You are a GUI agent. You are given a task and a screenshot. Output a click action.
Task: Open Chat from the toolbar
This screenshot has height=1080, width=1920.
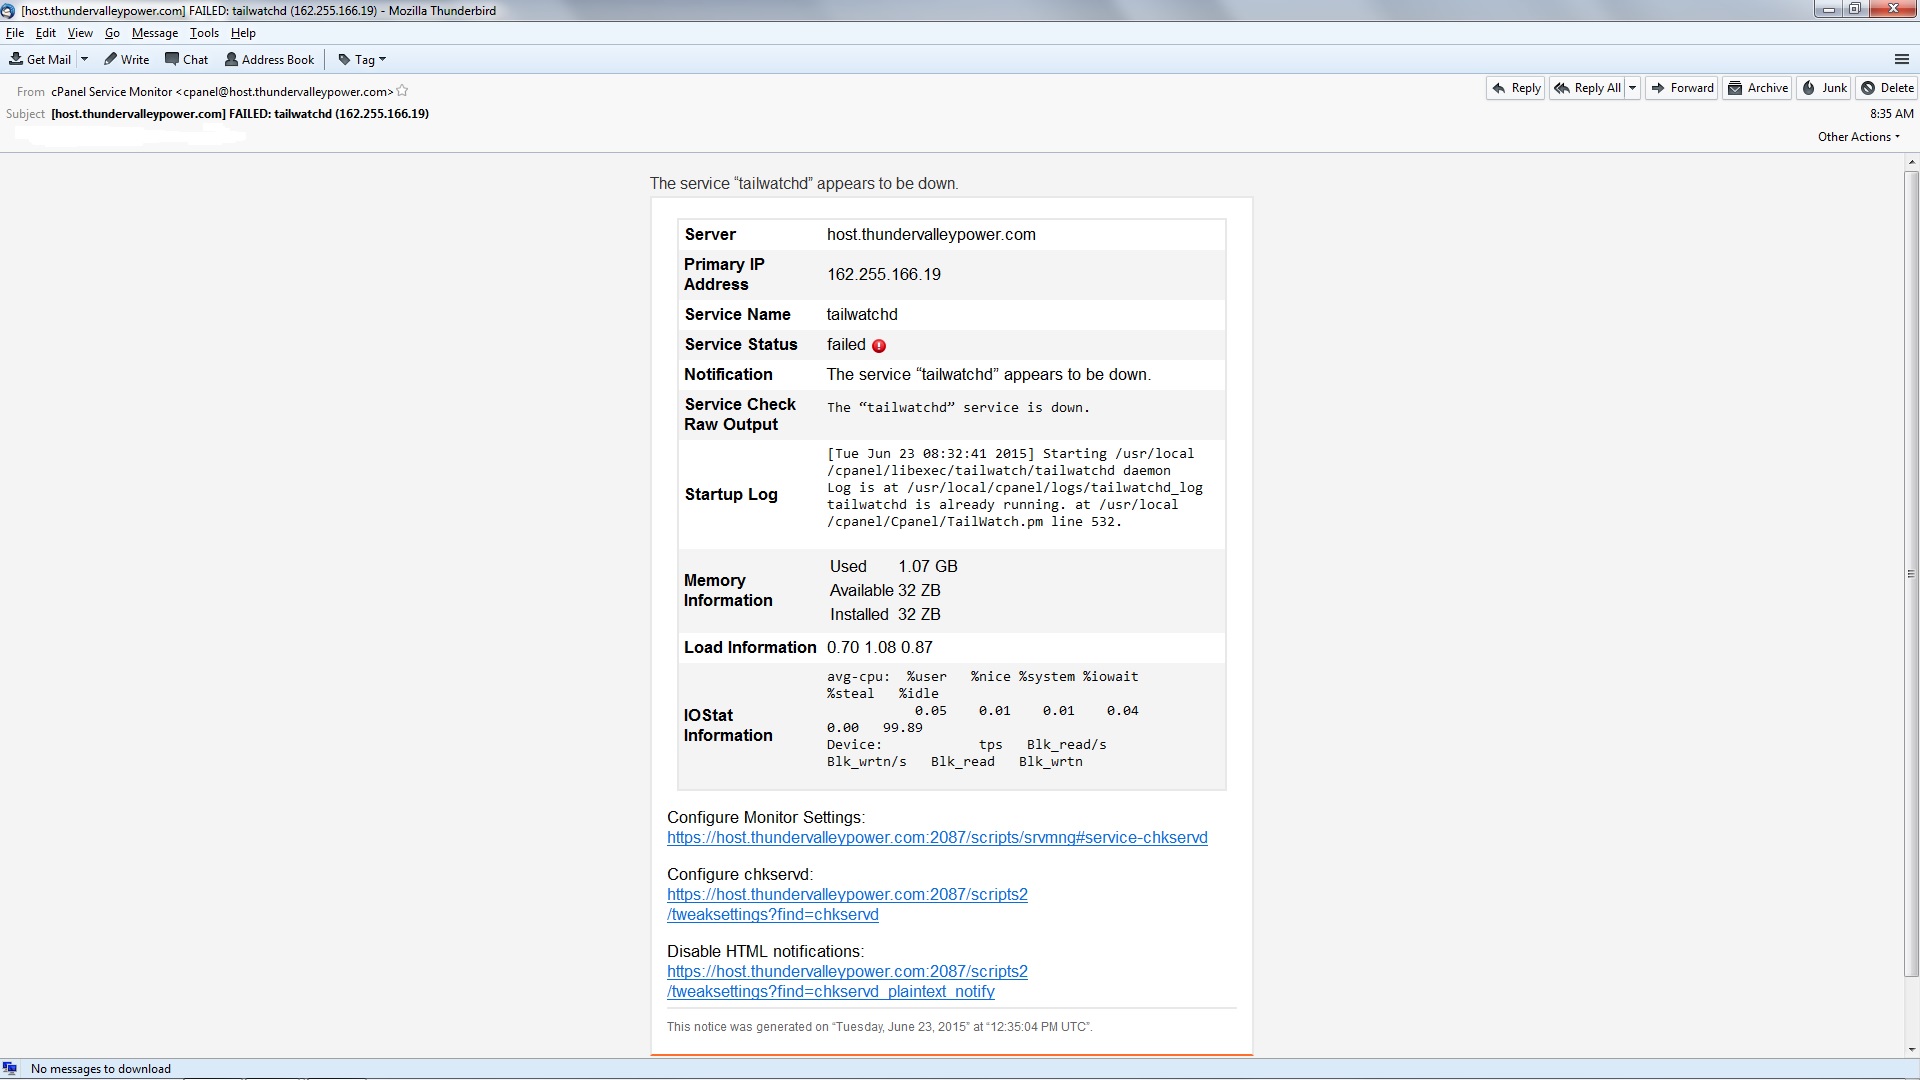point(186,59)
